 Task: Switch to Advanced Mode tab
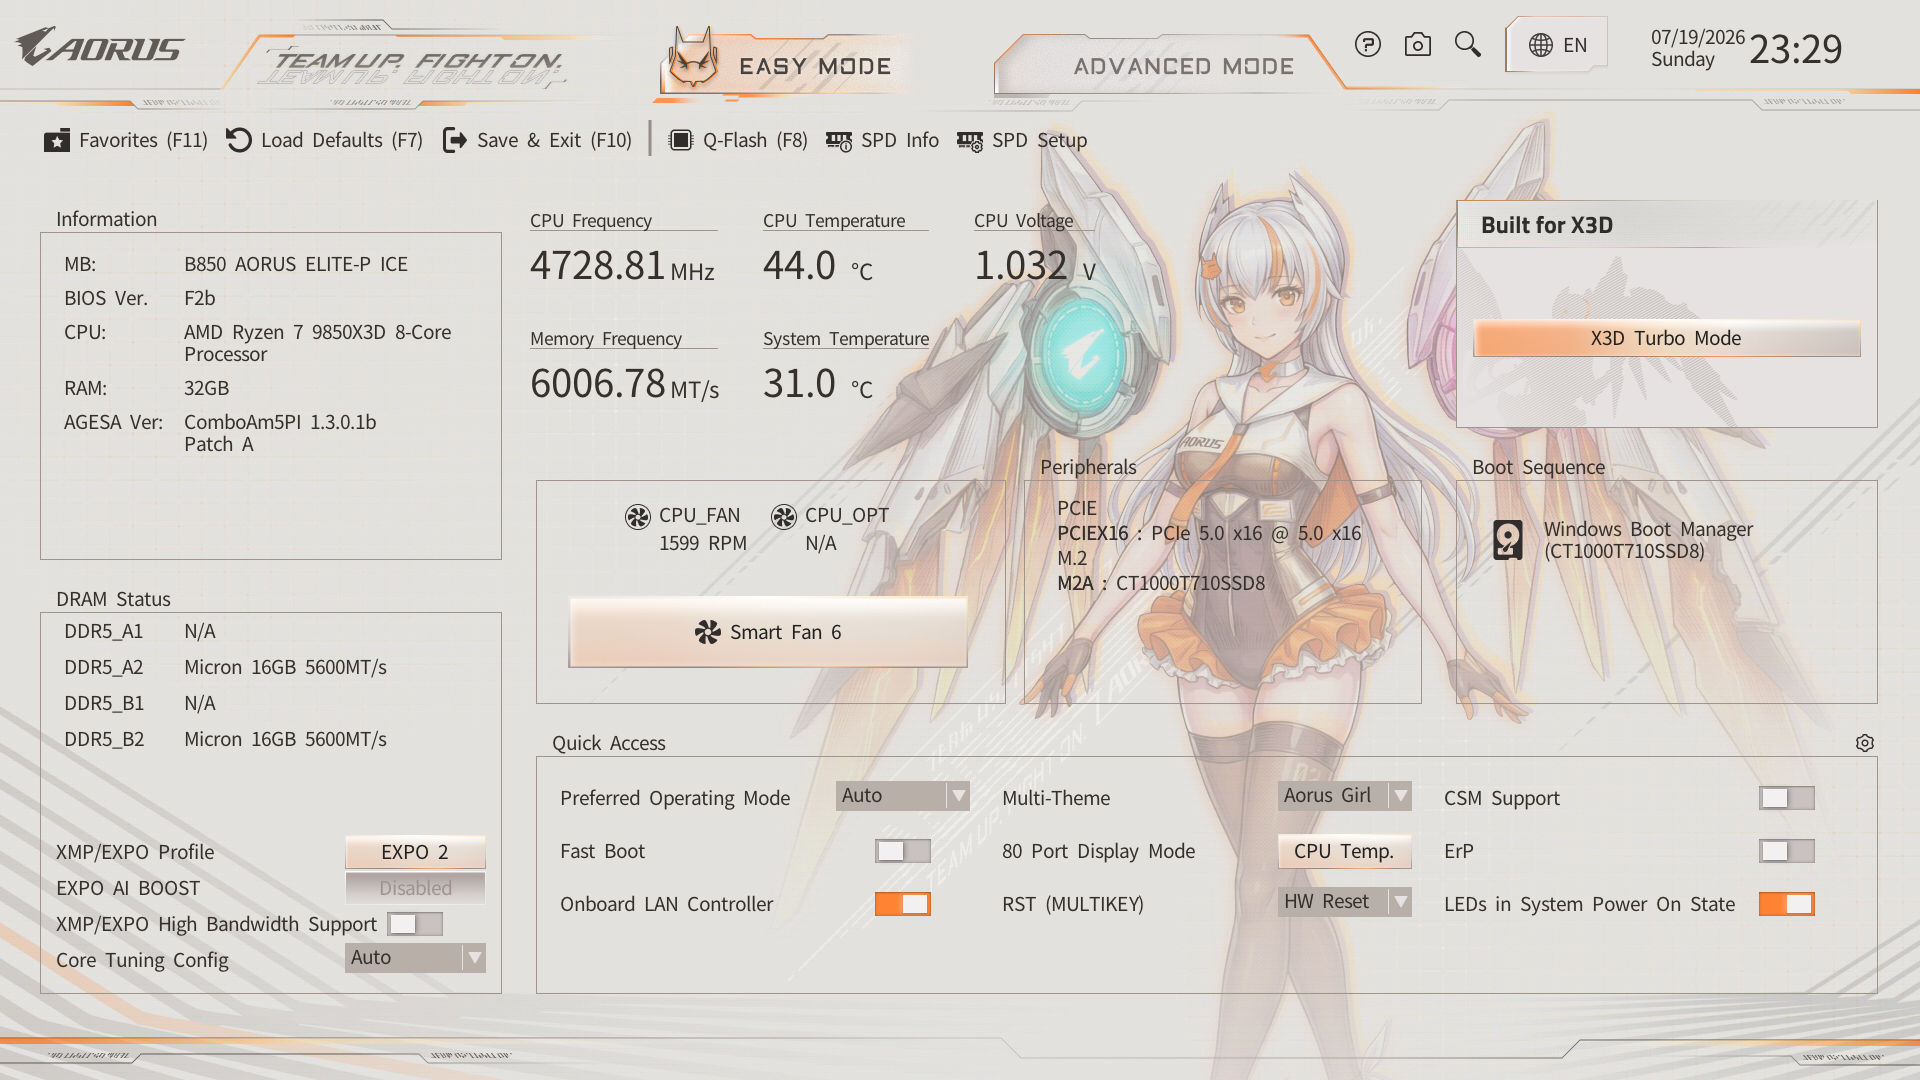click(1170, 66)
